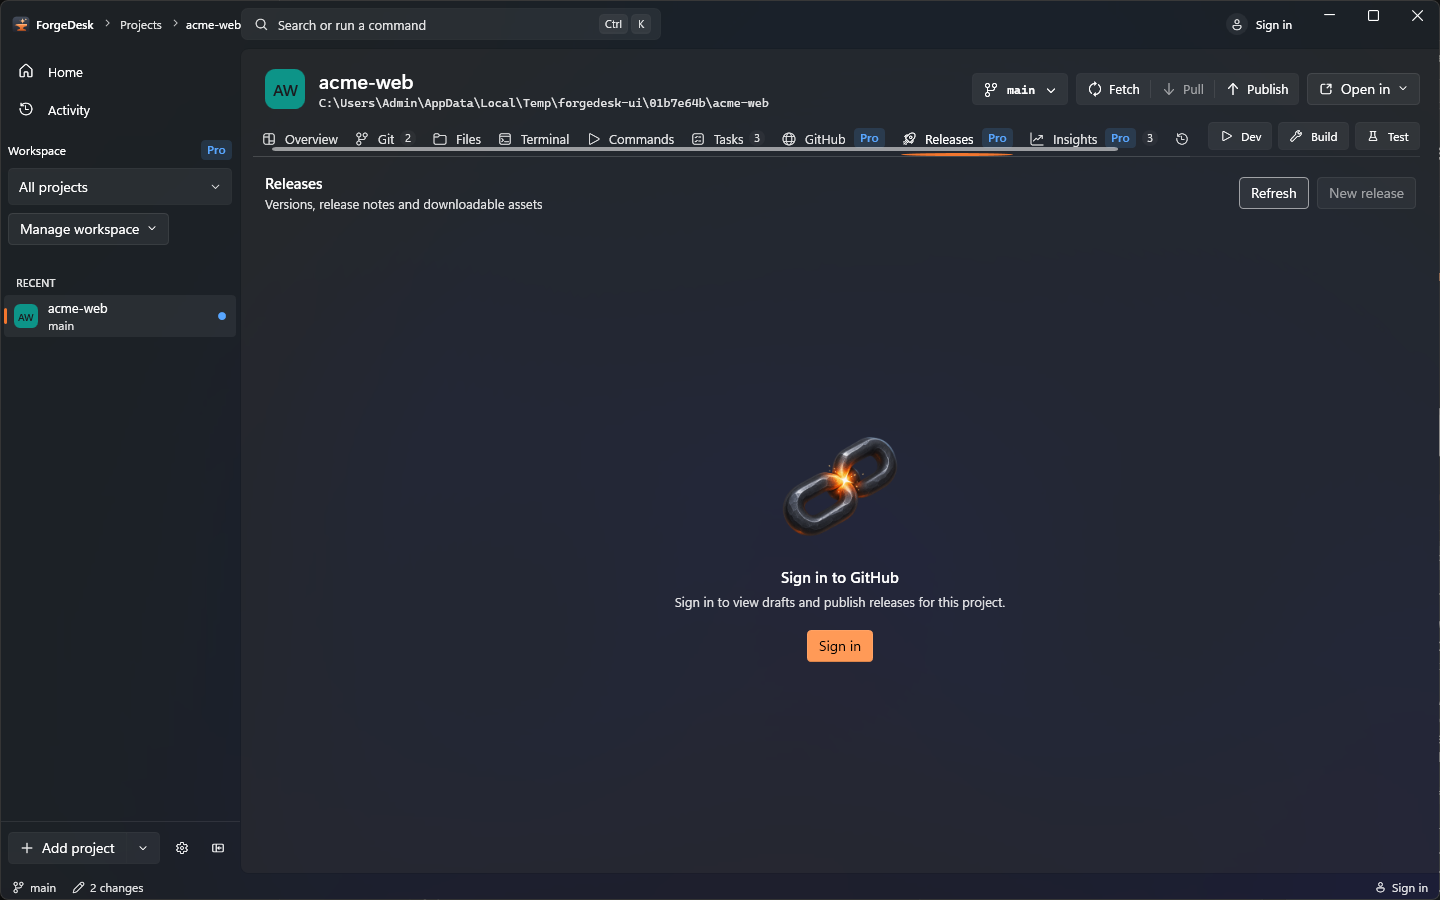Screen dimensions: 1440x900
Task: Run the Dev command
Action: [x=1240, y=136]
